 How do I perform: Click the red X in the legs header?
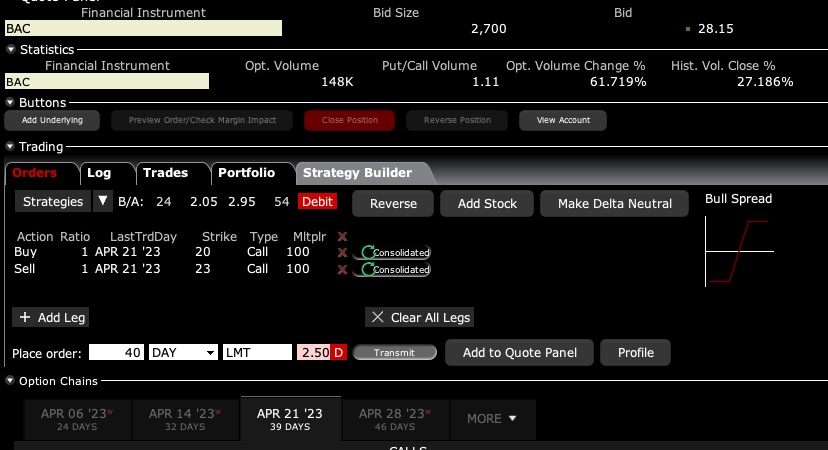[x=343, y=236]
